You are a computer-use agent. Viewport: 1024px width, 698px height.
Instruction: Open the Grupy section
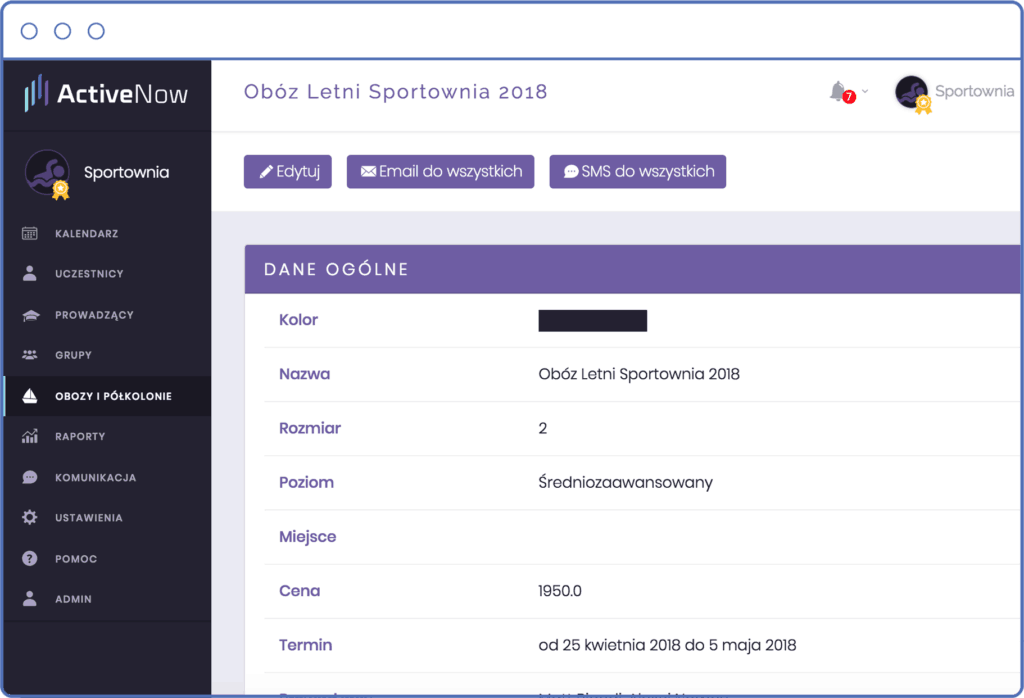pyautogui.click(x=73, y=355)
